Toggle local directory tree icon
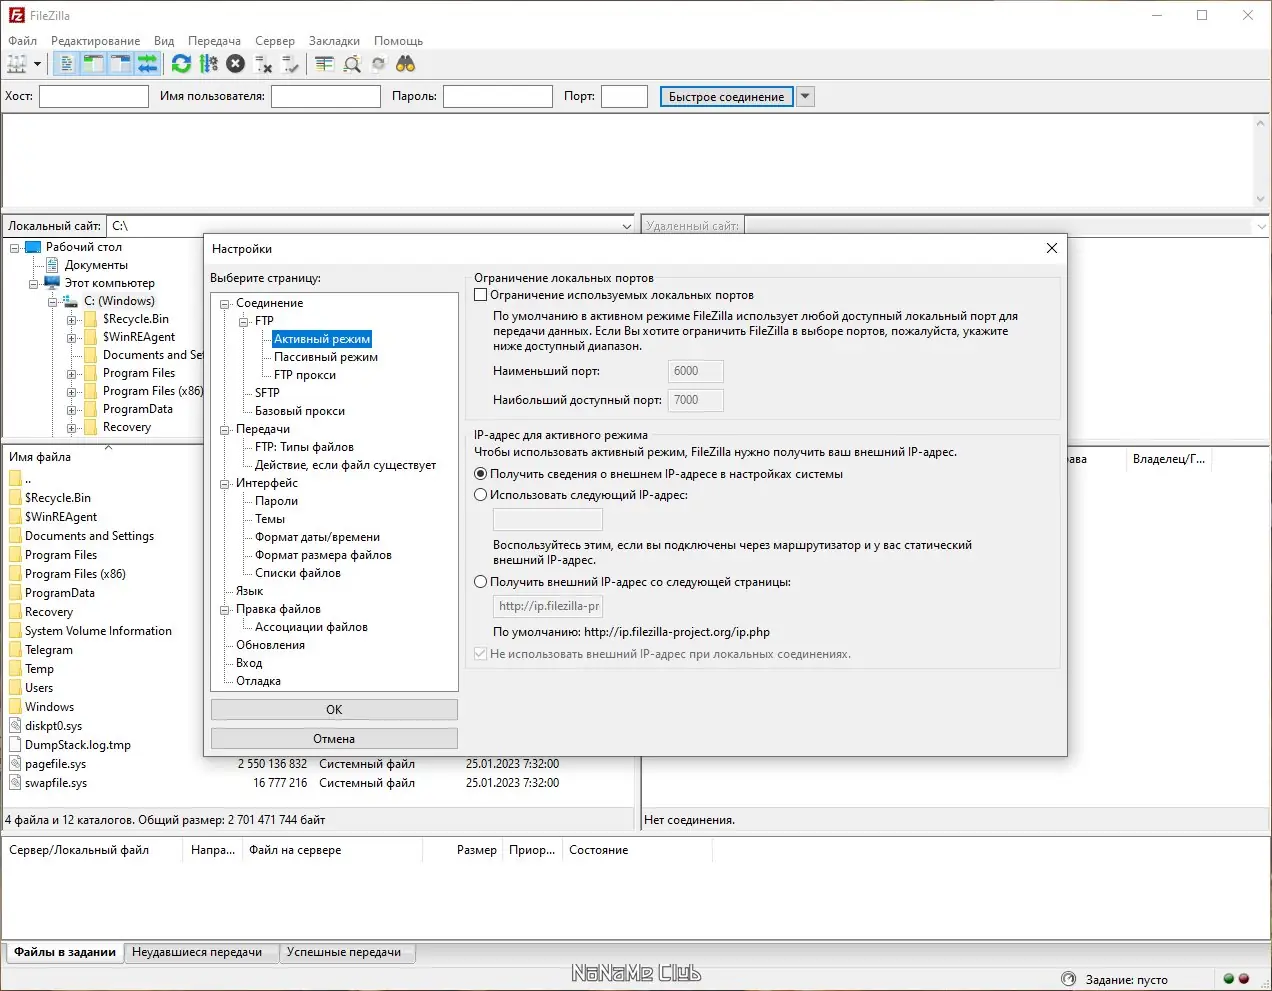Viewport: 1272px width, 991px height. [93, 64]
